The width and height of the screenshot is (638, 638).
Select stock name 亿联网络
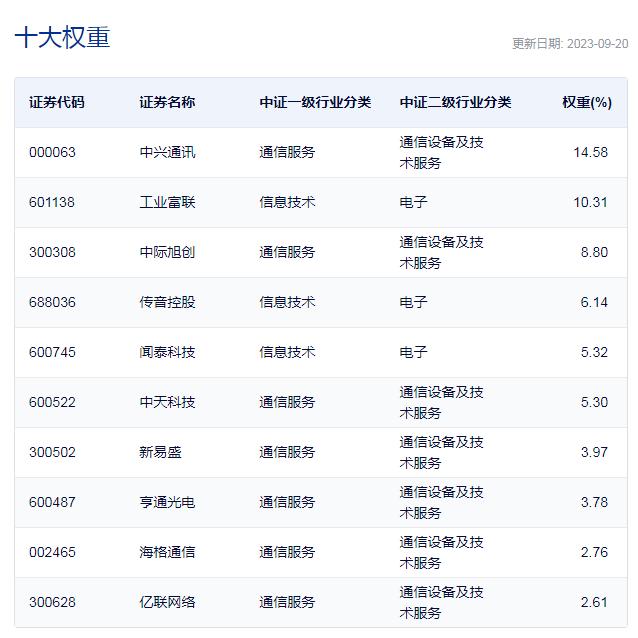[167, 603]
